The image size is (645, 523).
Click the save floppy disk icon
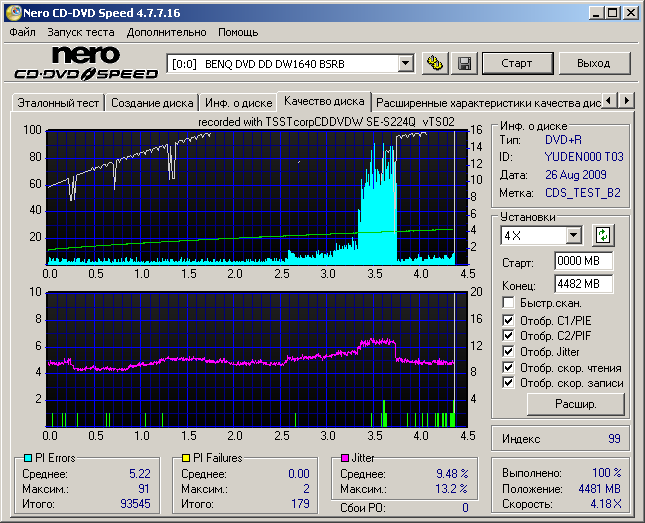[x=464, y=63]
